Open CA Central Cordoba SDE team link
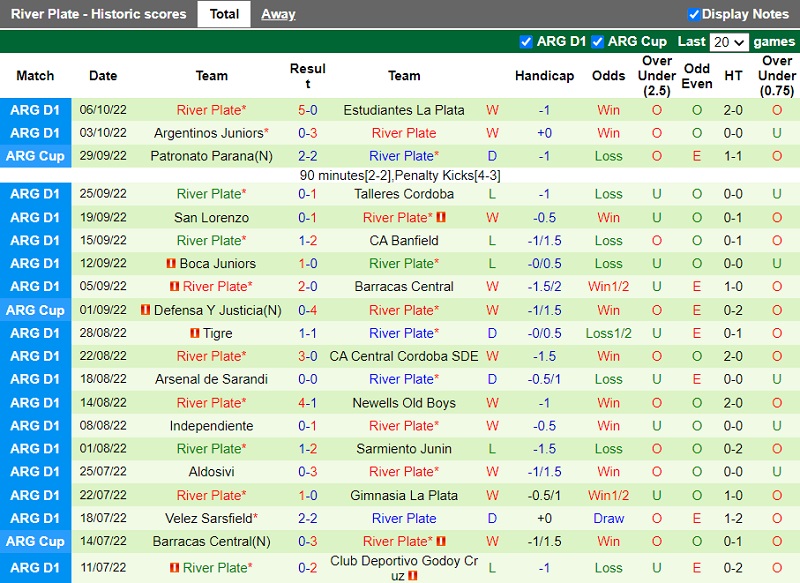 pos(404,356)
